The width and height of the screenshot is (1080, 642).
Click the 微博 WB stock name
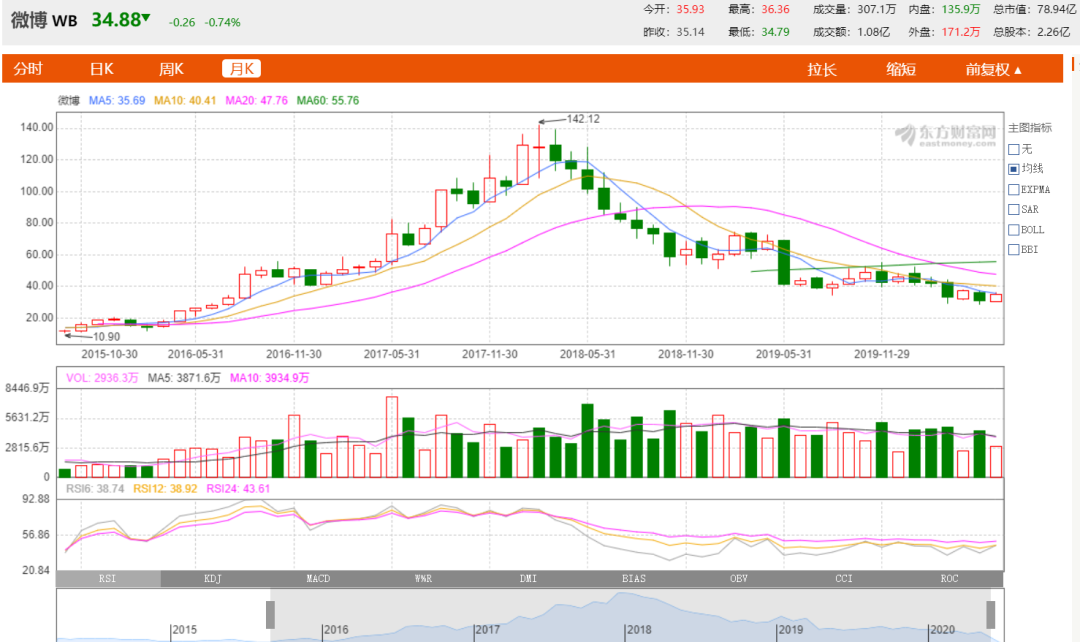click(x=44, y=21)
